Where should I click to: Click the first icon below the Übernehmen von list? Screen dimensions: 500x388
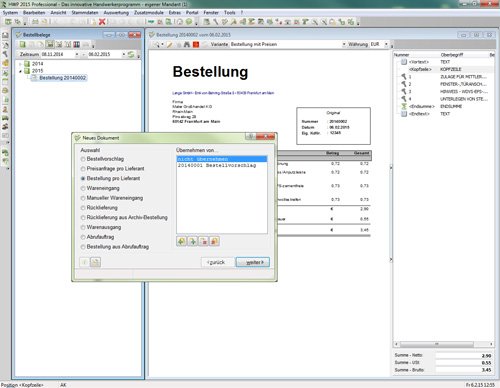pos(182,241)
